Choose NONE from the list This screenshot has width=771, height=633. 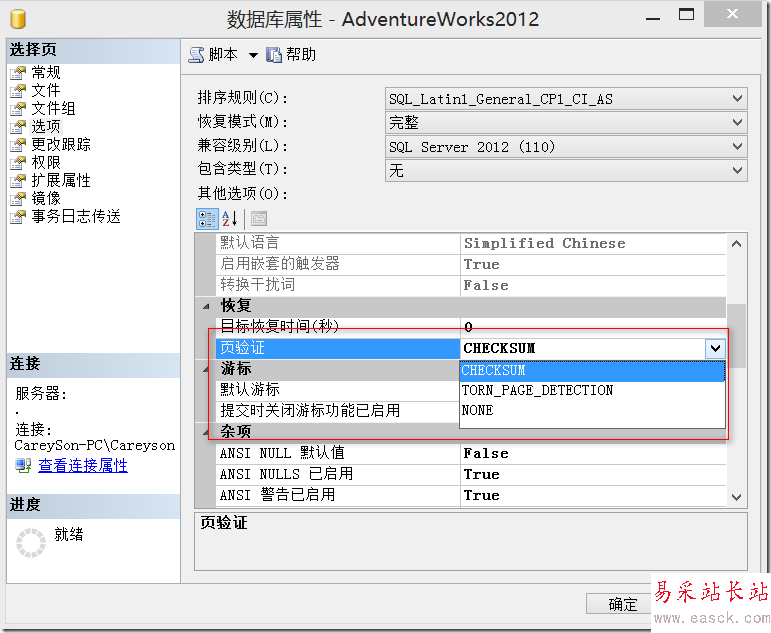tap(592, 411)
